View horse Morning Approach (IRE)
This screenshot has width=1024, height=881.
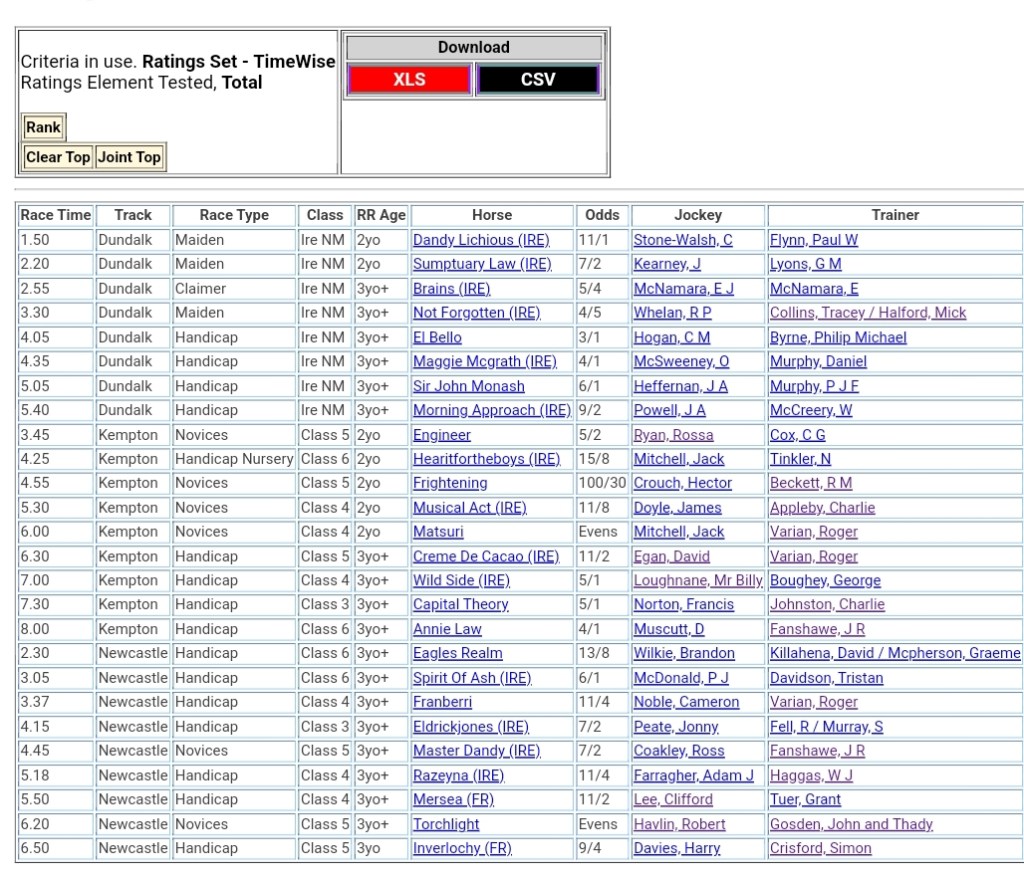[491, 410]
